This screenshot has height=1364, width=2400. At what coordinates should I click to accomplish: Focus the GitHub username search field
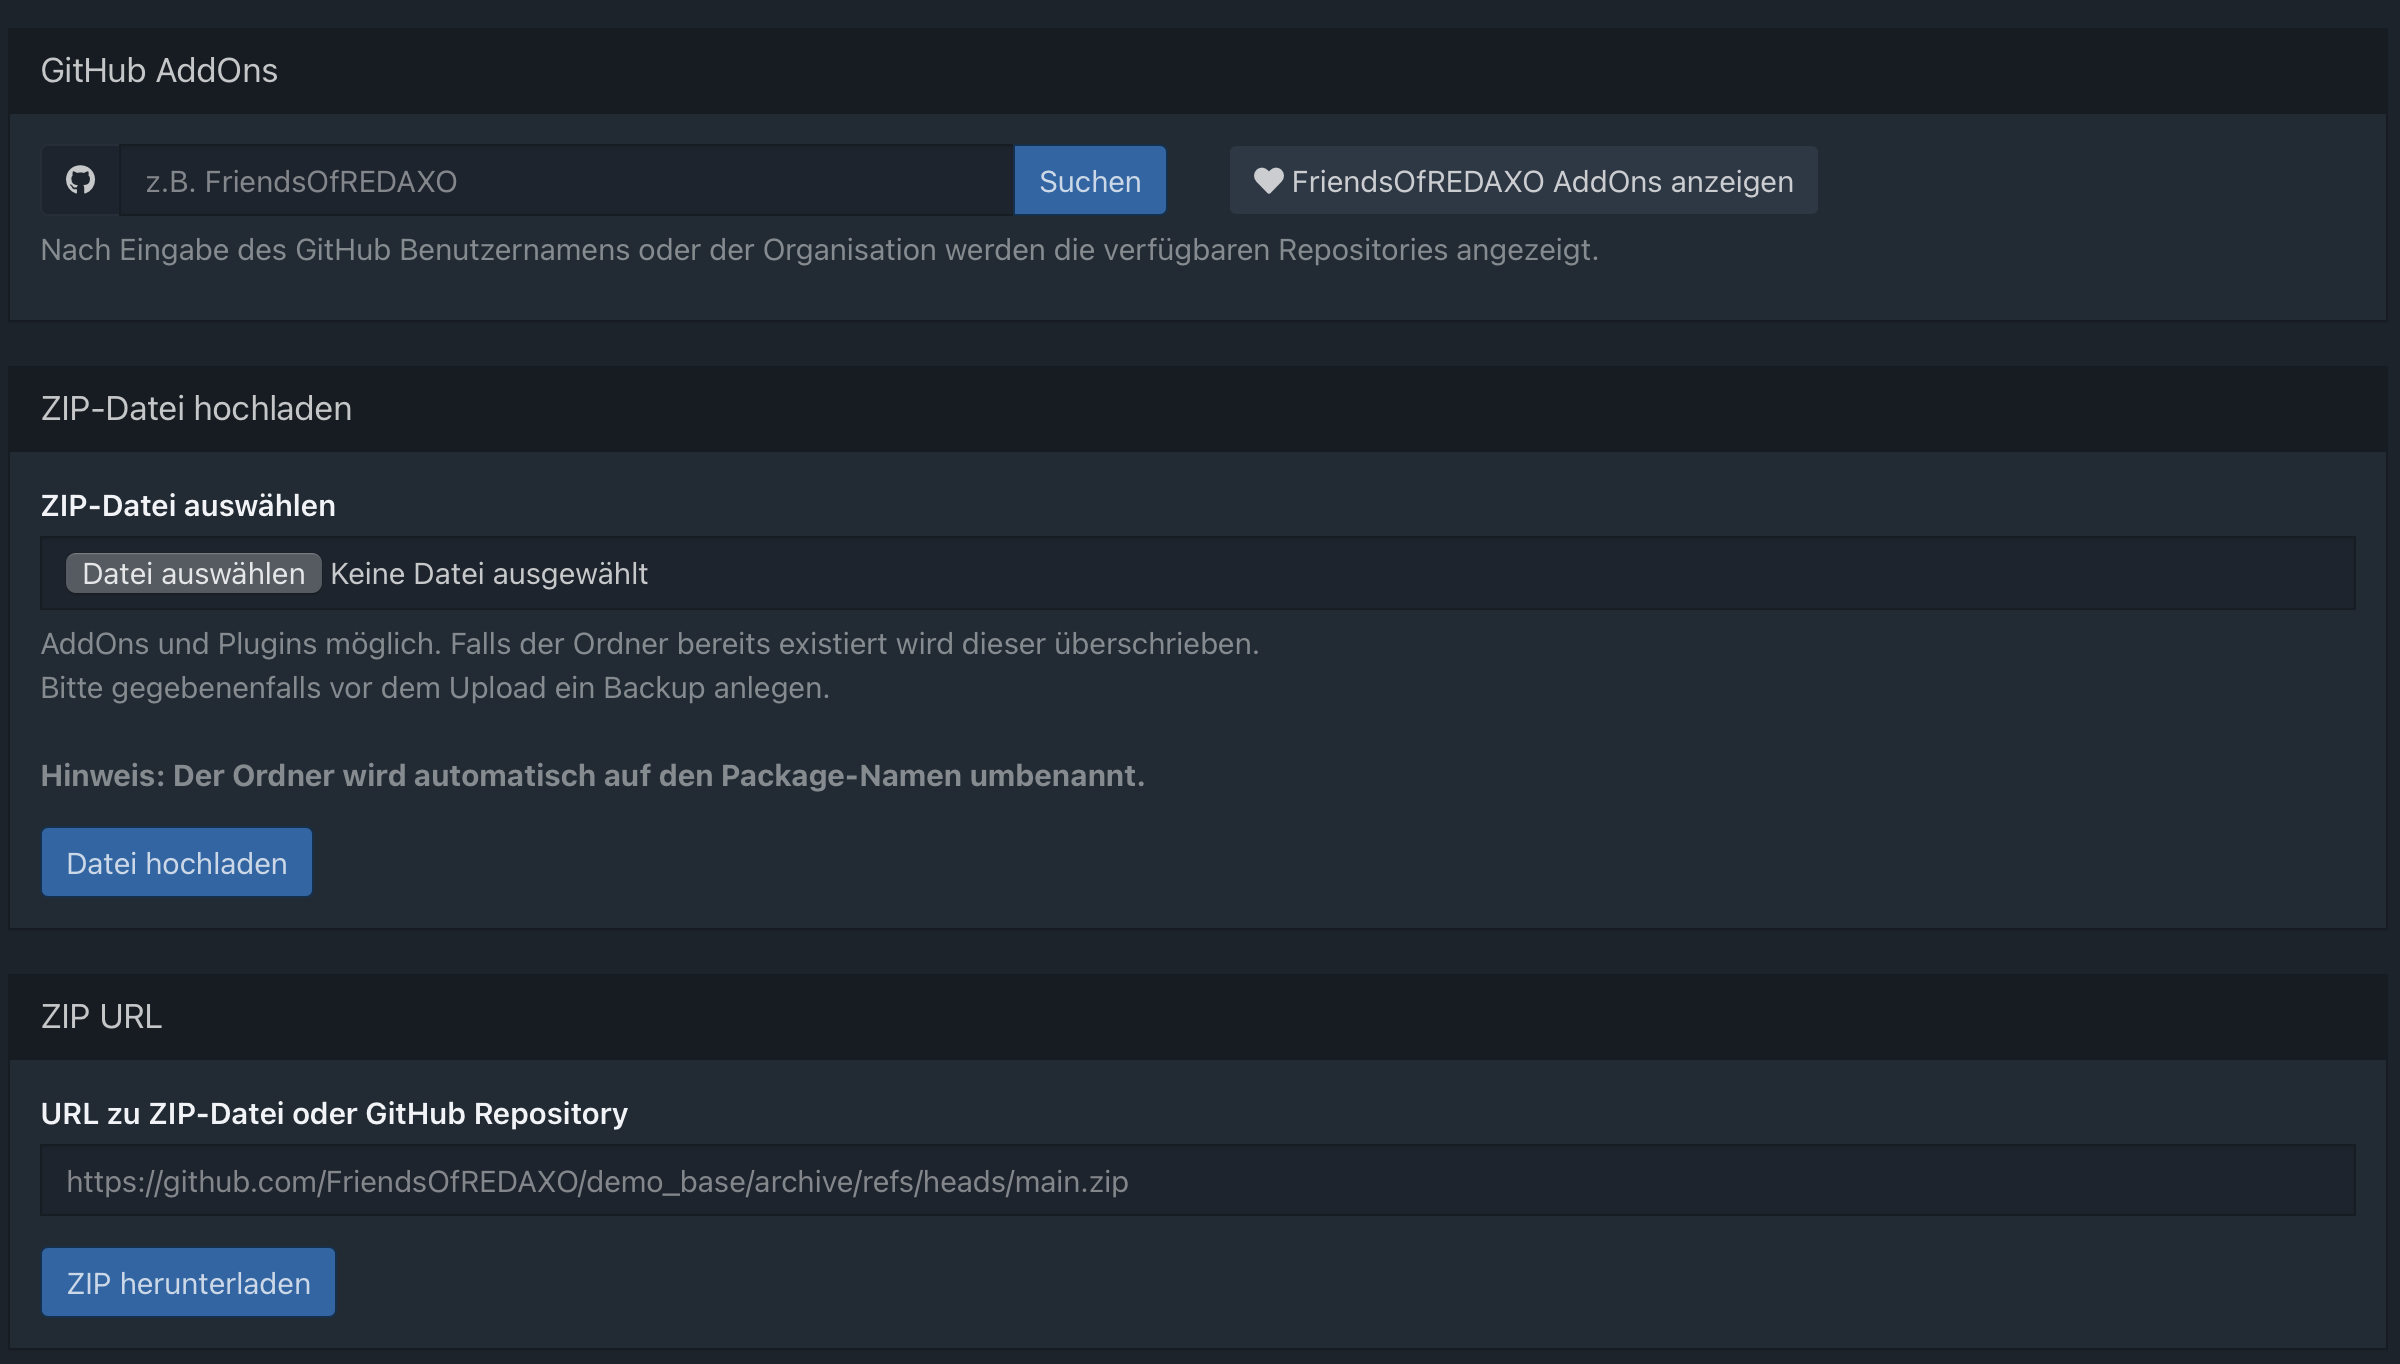point(567,180)
